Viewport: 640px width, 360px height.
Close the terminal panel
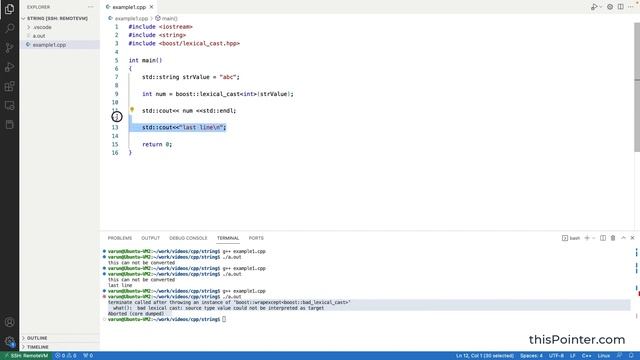click(x=632, y=238)
